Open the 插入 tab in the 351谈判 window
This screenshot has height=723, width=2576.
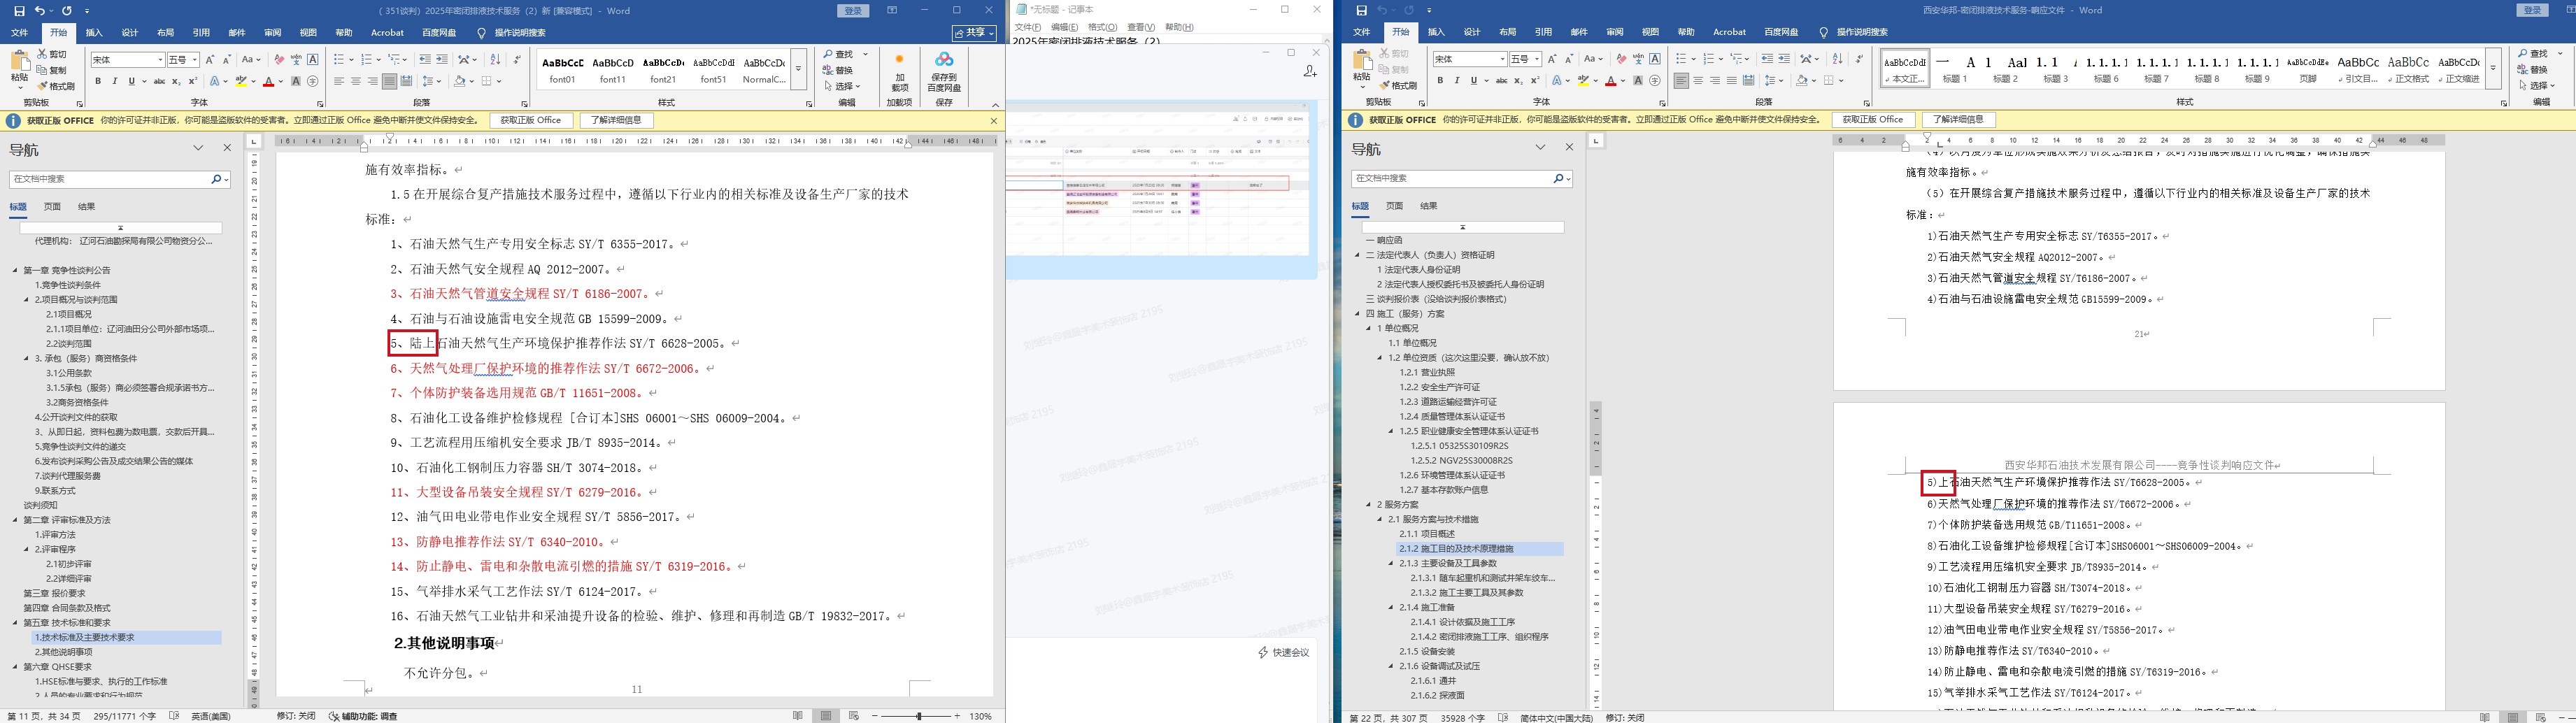point(94,32)
